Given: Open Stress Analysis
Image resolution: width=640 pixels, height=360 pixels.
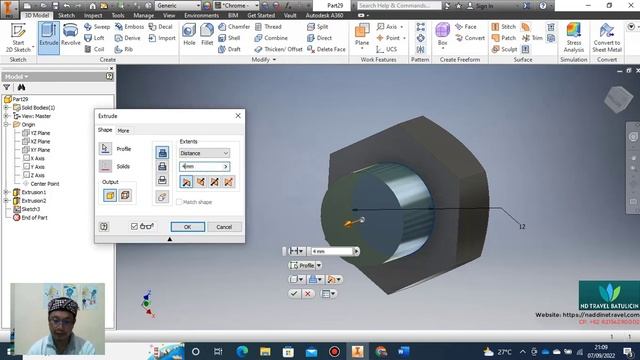Looking at the screenshot, I should [x=573, y=38].
